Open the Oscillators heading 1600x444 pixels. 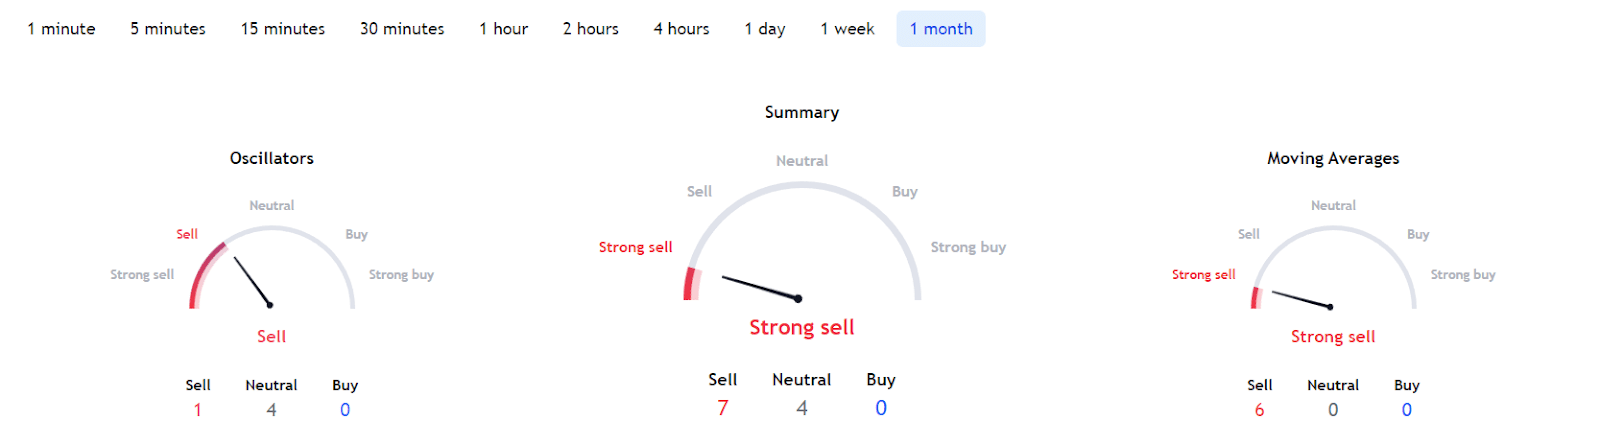pyautogui.click(x=272, y=158)
